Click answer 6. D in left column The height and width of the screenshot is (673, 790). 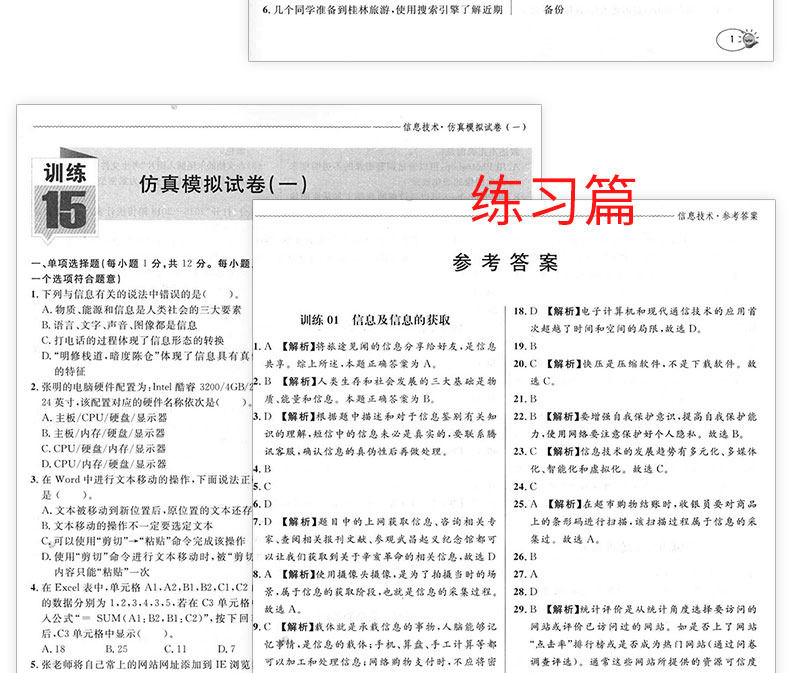coord(262,504)
